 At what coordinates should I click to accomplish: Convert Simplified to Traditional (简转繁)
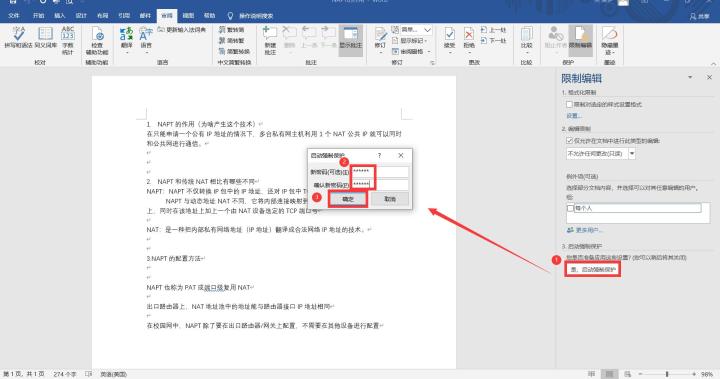click(231, 40)
